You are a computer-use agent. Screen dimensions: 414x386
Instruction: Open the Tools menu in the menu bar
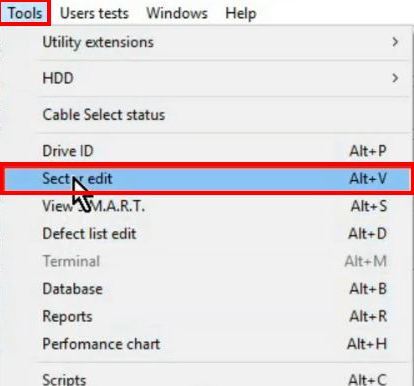25,13
